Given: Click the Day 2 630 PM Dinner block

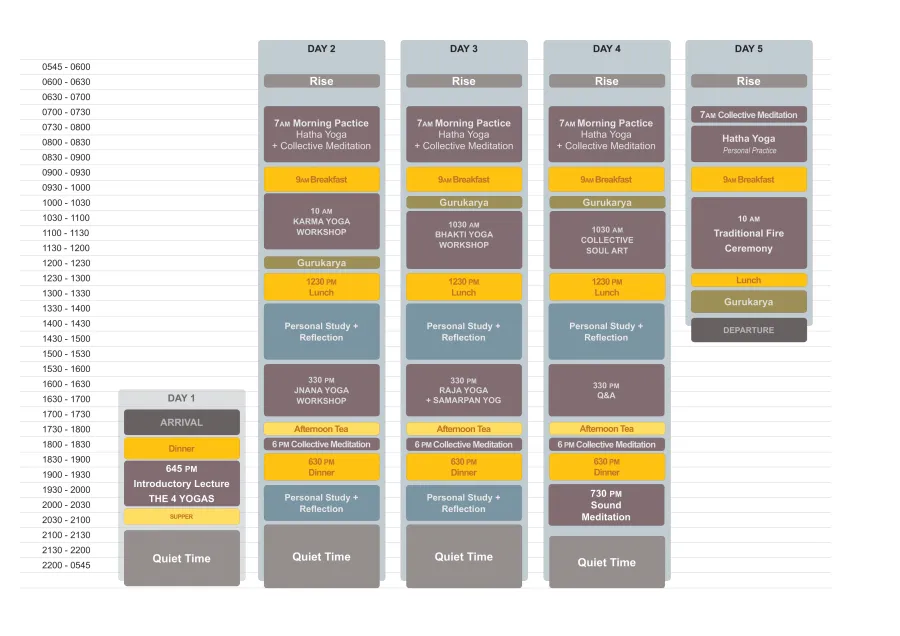Looking at the screenshot, I should [x=321, y=467].
